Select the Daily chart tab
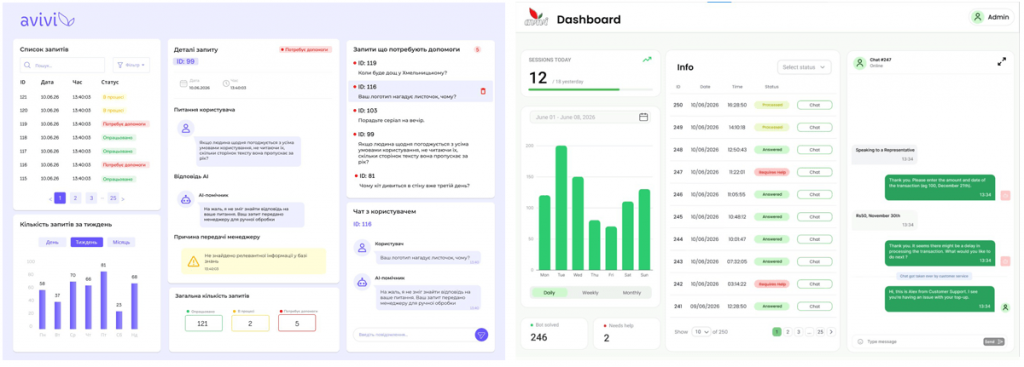This screenshot has width=1024, height=367. tap(549, 293)
